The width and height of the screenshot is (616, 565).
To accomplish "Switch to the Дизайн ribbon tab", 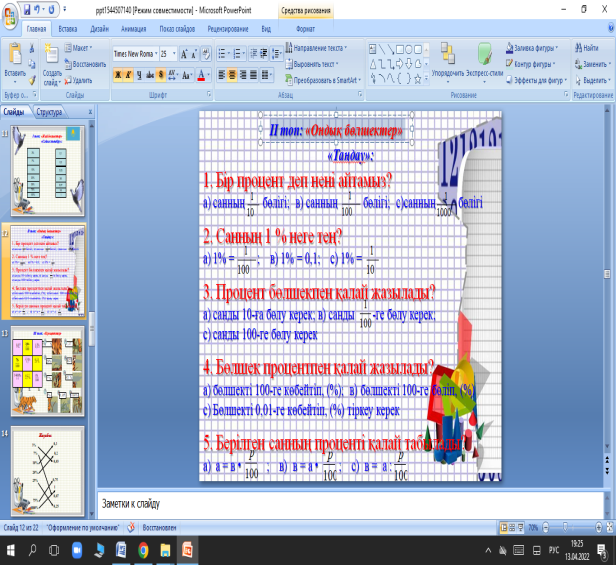I will coord(99,29).
